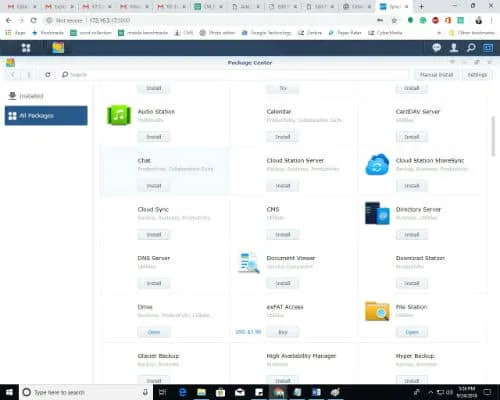Install Cloud Station Server

click(x=283, y=186)
